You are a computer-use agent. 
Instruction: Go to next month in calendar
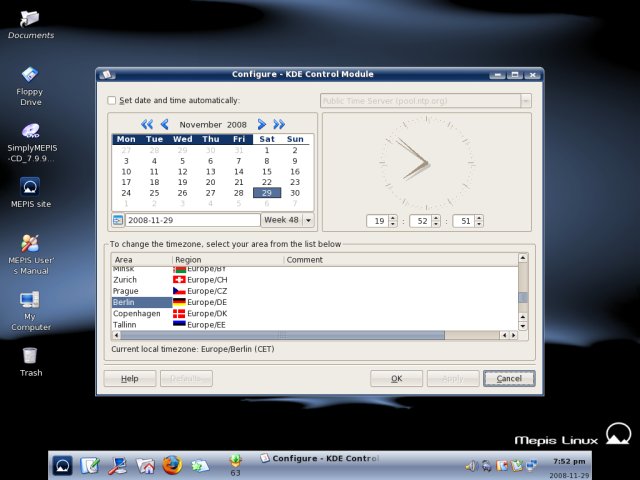[262, 124]
